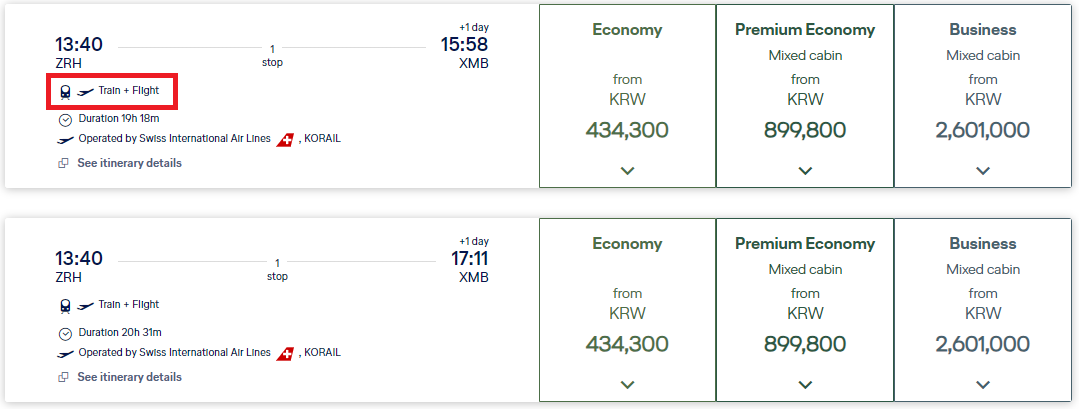Image resolution: width=1079 pixels, height=409 pixels.
Task: Expand Business fare chevron for 17:11 flight
Action: 983,385
